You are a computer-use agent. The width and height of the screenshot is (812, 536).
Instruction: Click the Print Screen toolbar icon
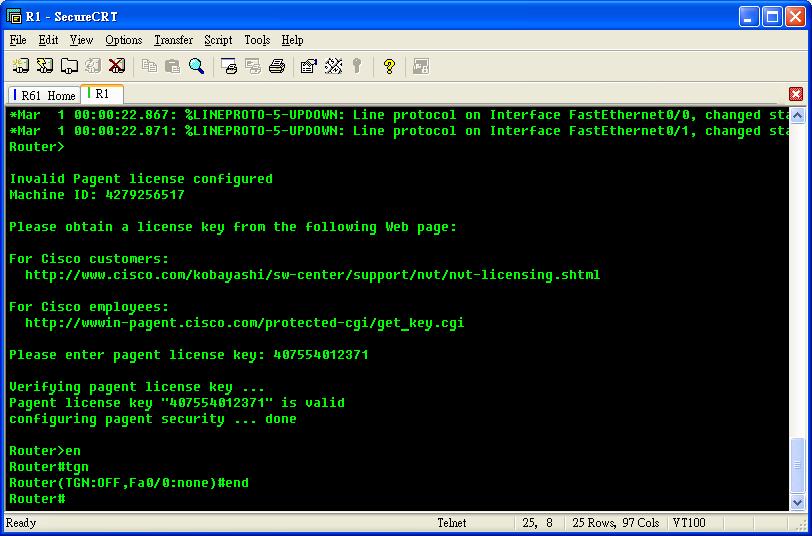pyautogui.click(x=228, y=66)
